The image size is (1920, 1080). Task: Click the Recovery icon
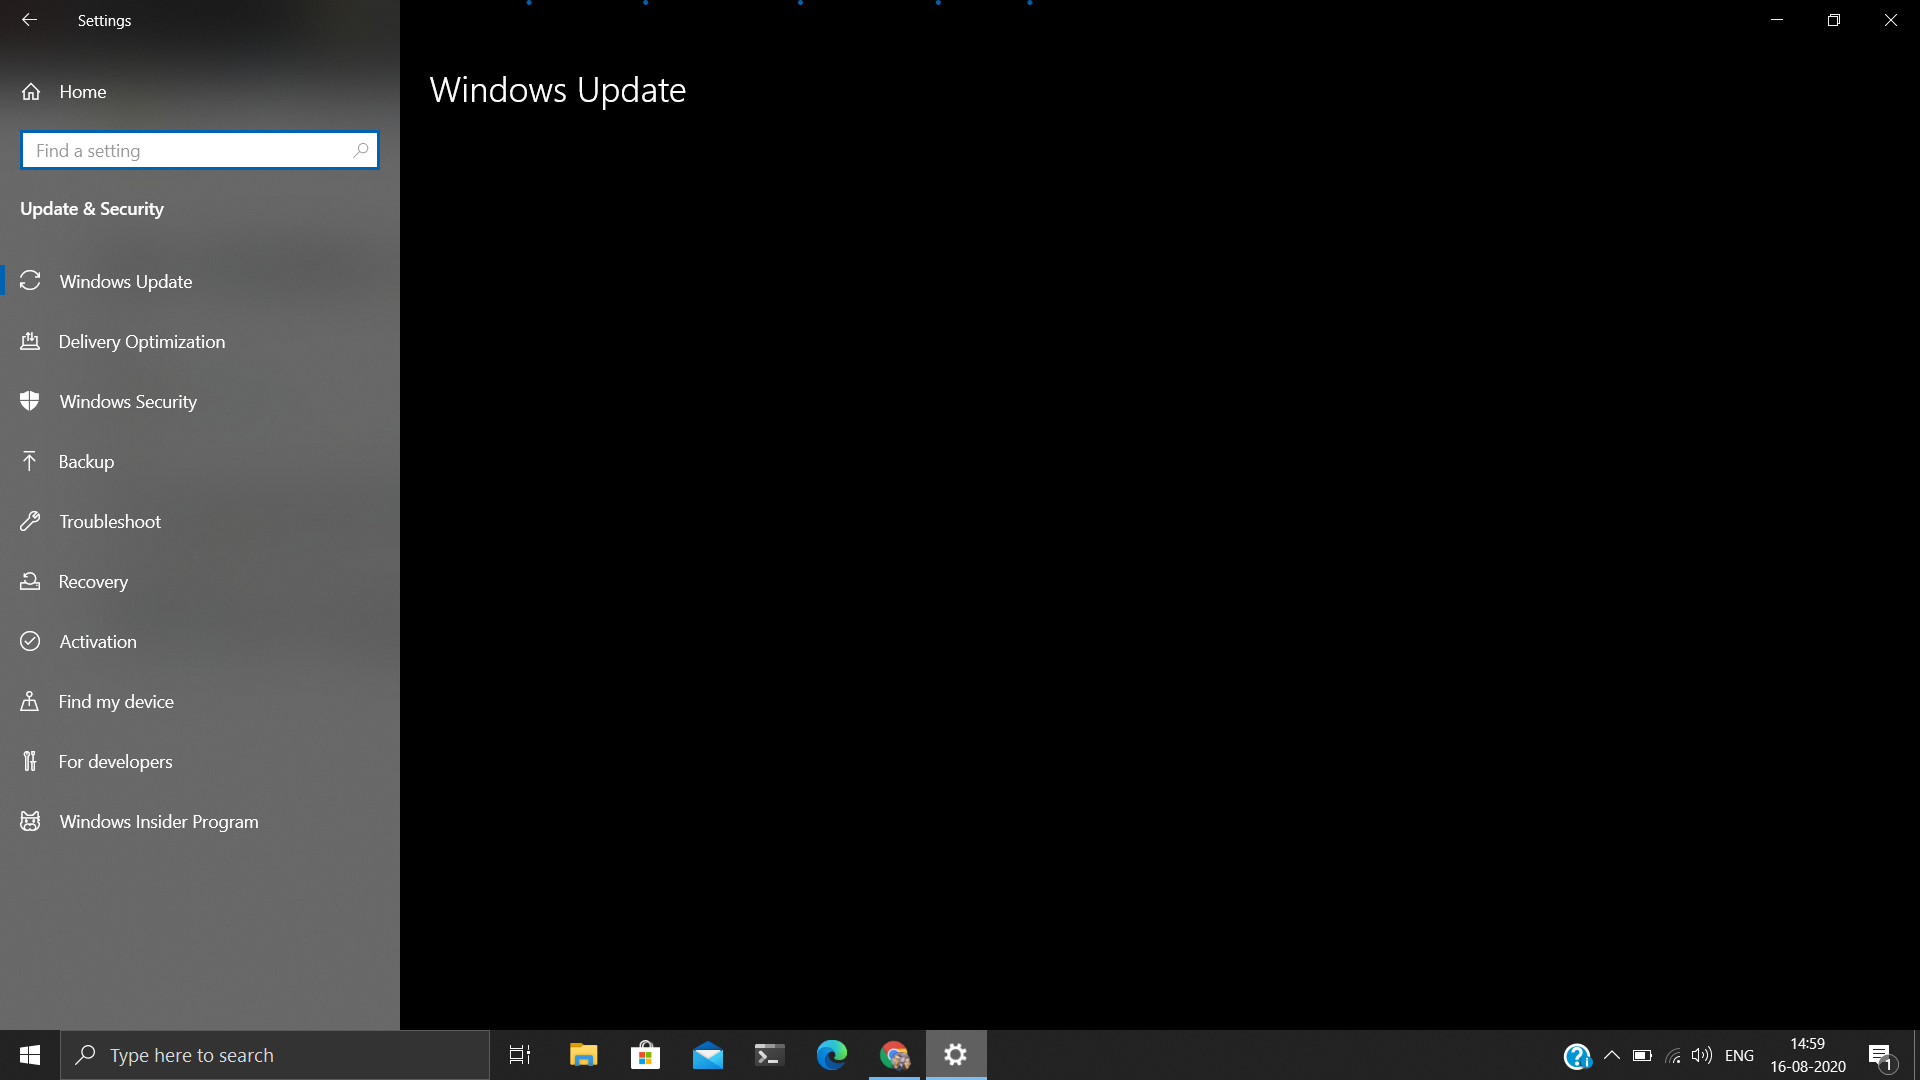[x=30, y=581]
